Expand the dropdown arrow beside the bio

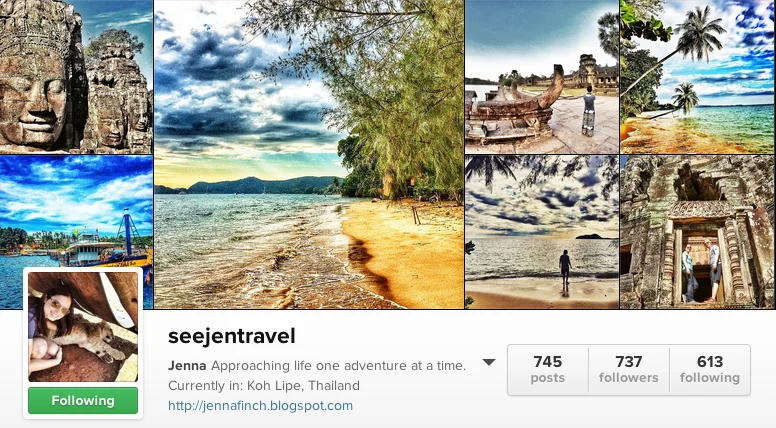coord(488,362)
